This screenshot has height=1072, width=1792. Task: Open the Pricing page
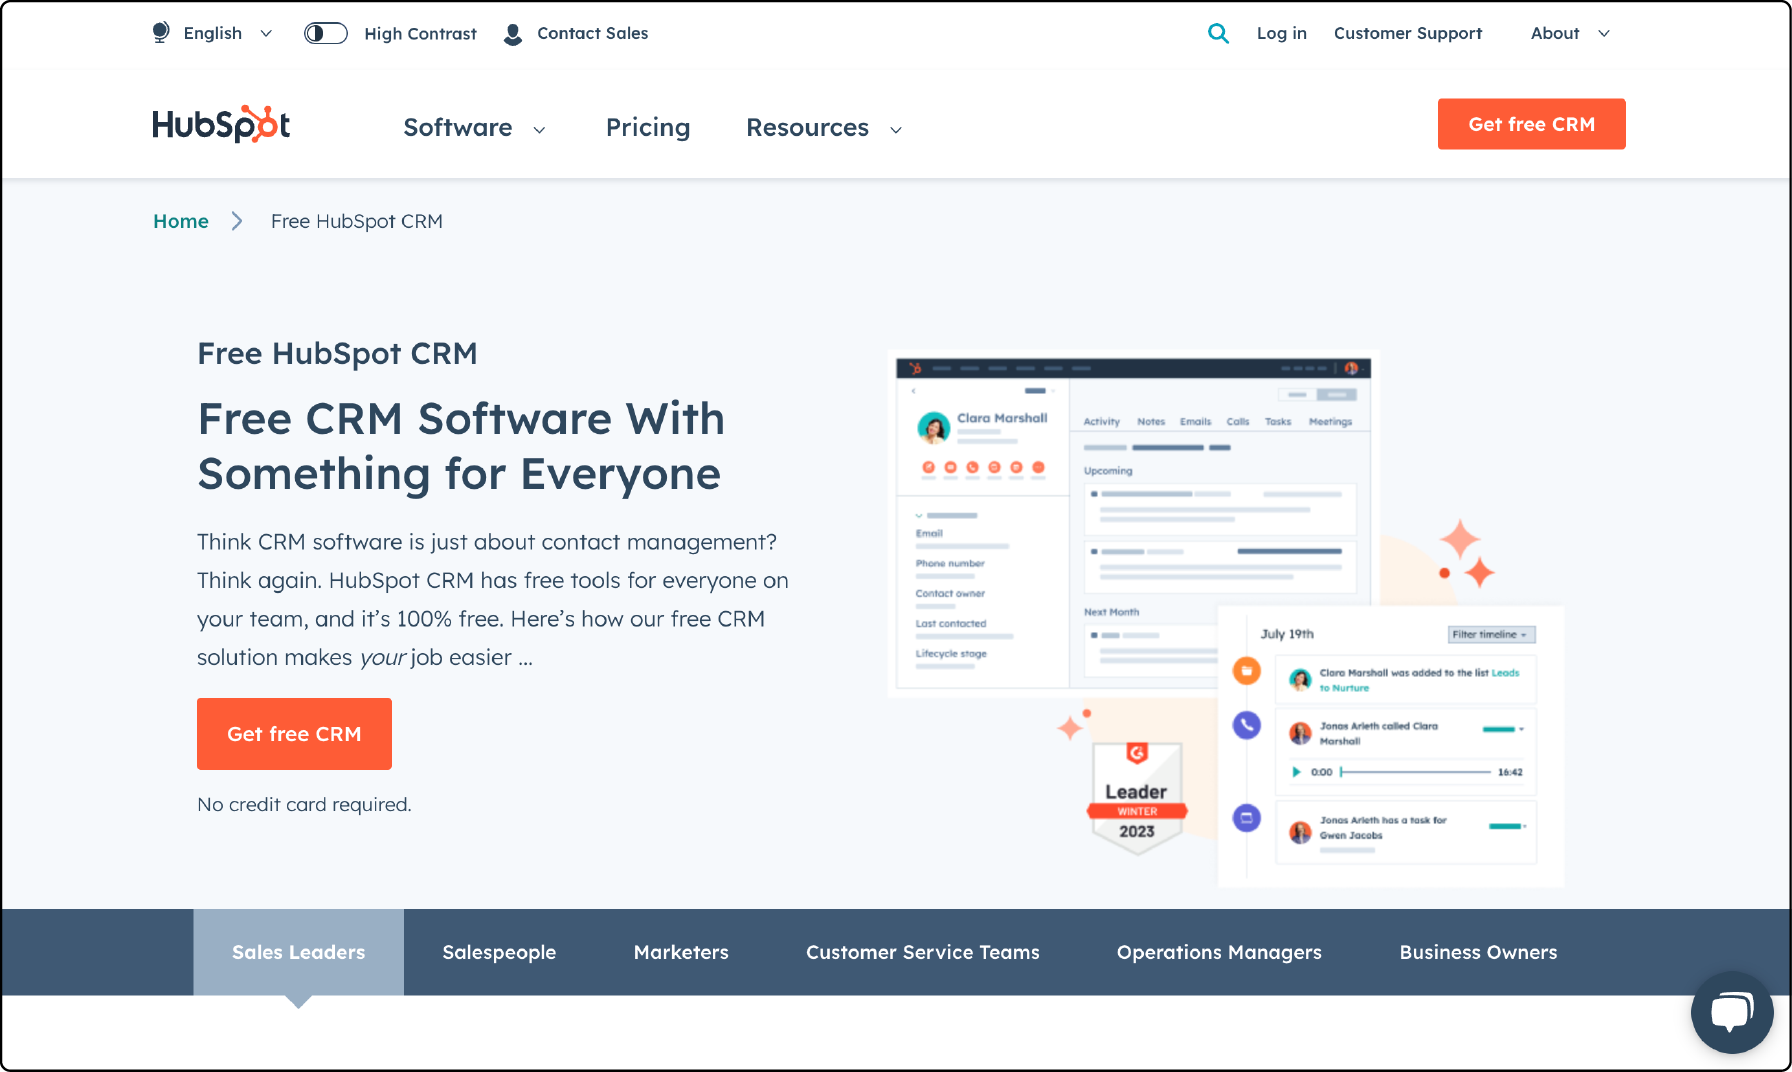pyautogui.click(x=648, y=127)
